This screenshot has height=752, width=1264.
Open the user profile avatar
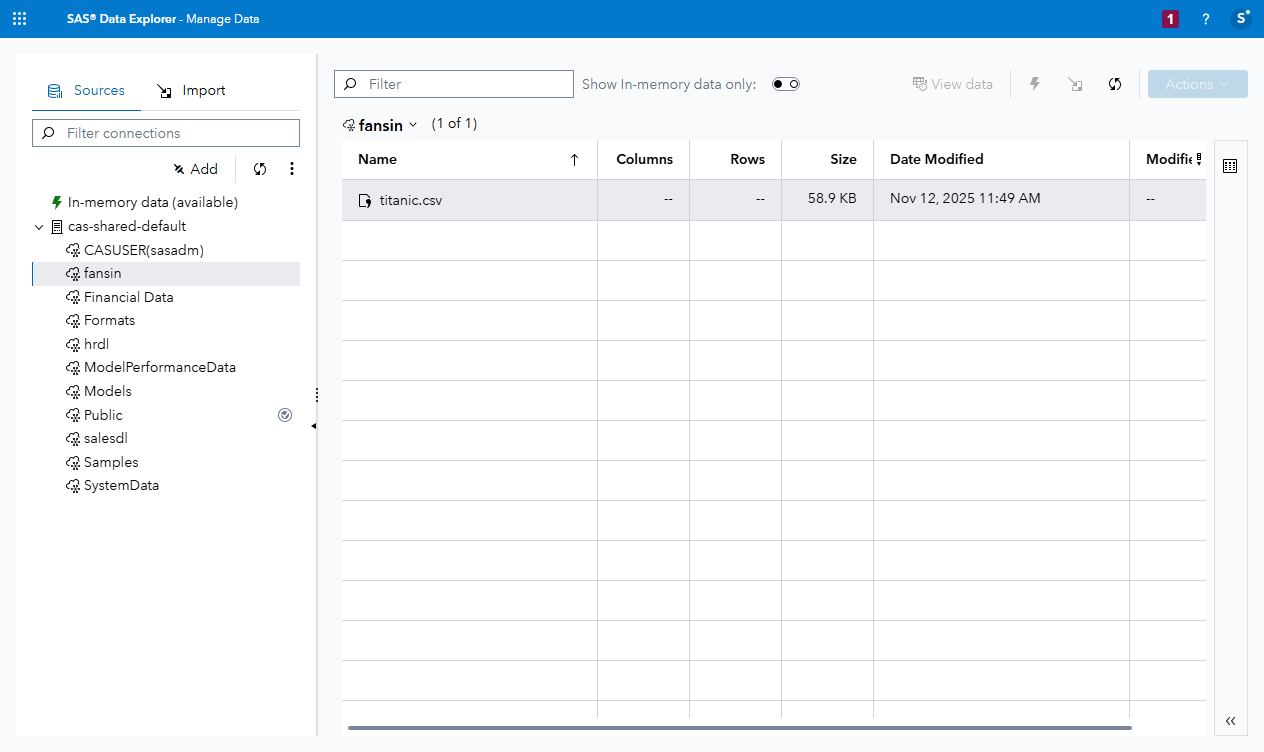click(x=1241, y=18)
